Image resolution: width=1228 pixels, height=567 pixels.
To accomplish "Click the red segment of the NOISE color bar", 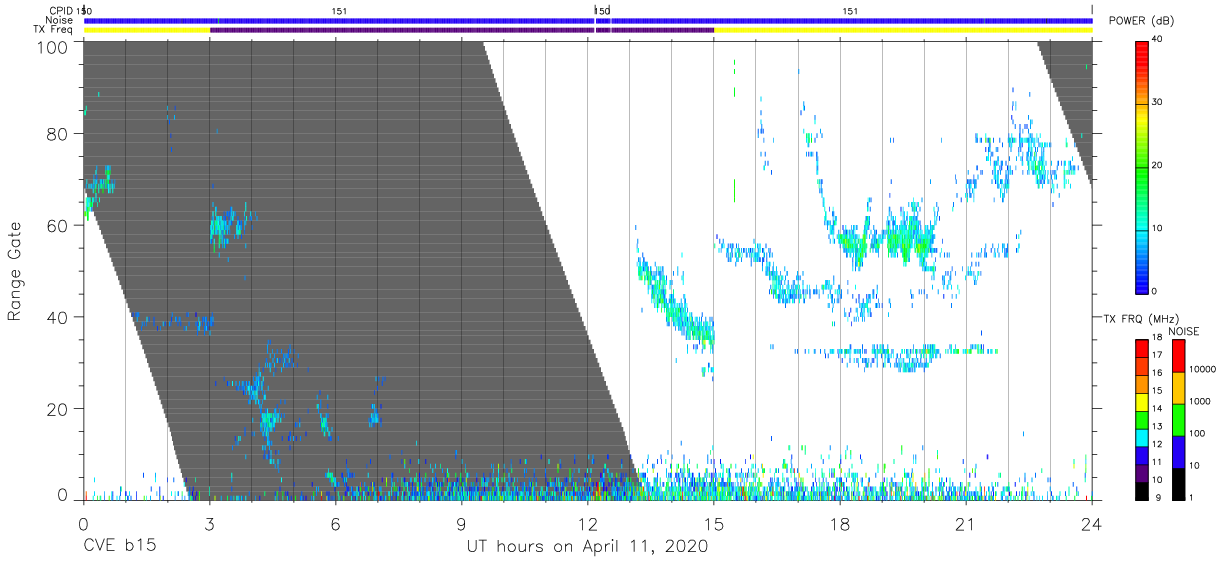I will [1178, 356].
